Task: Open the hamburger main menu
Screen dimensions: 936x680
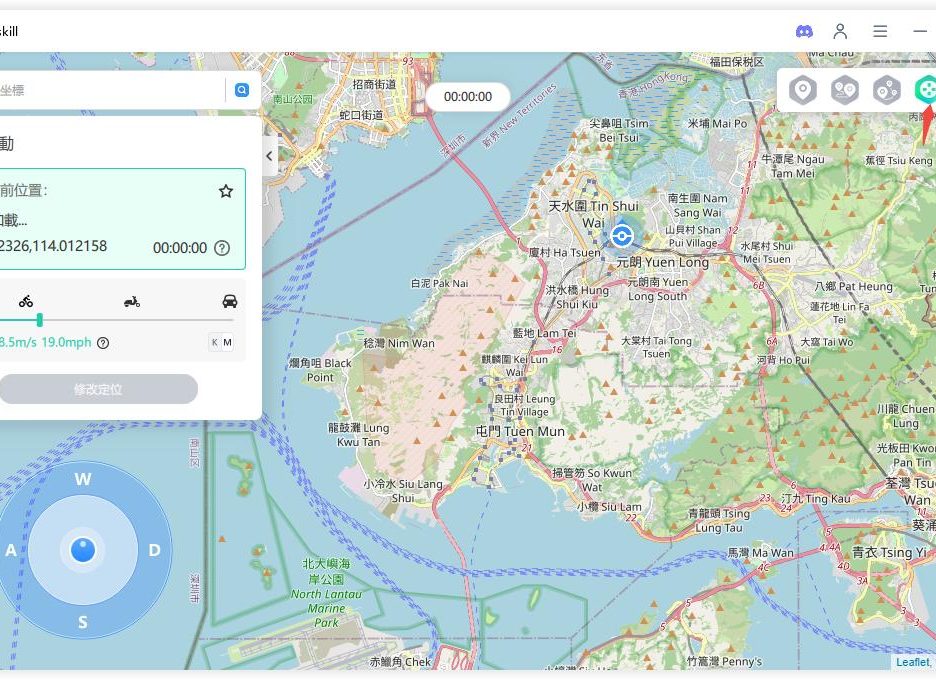Action: (x=880, y=31)
